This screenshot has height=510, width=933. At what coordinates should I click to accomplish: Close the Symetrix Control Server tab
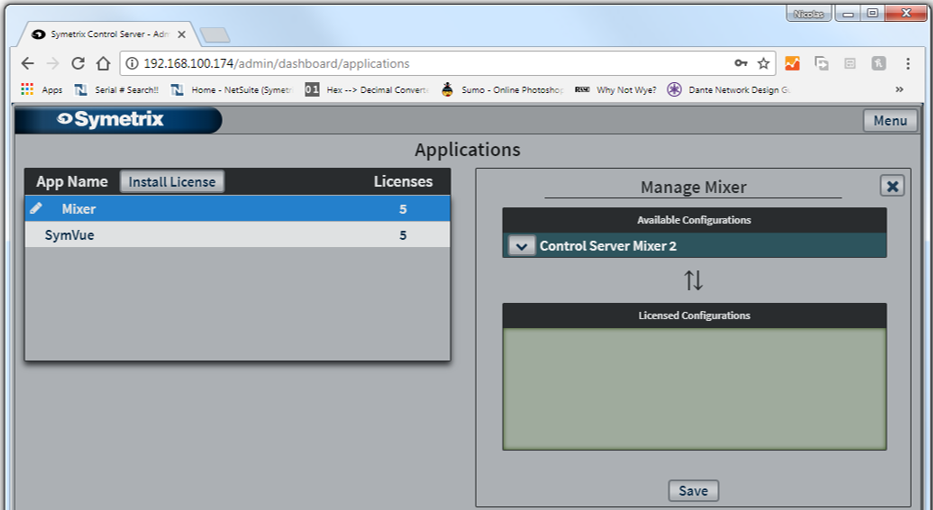coord(181,35)
